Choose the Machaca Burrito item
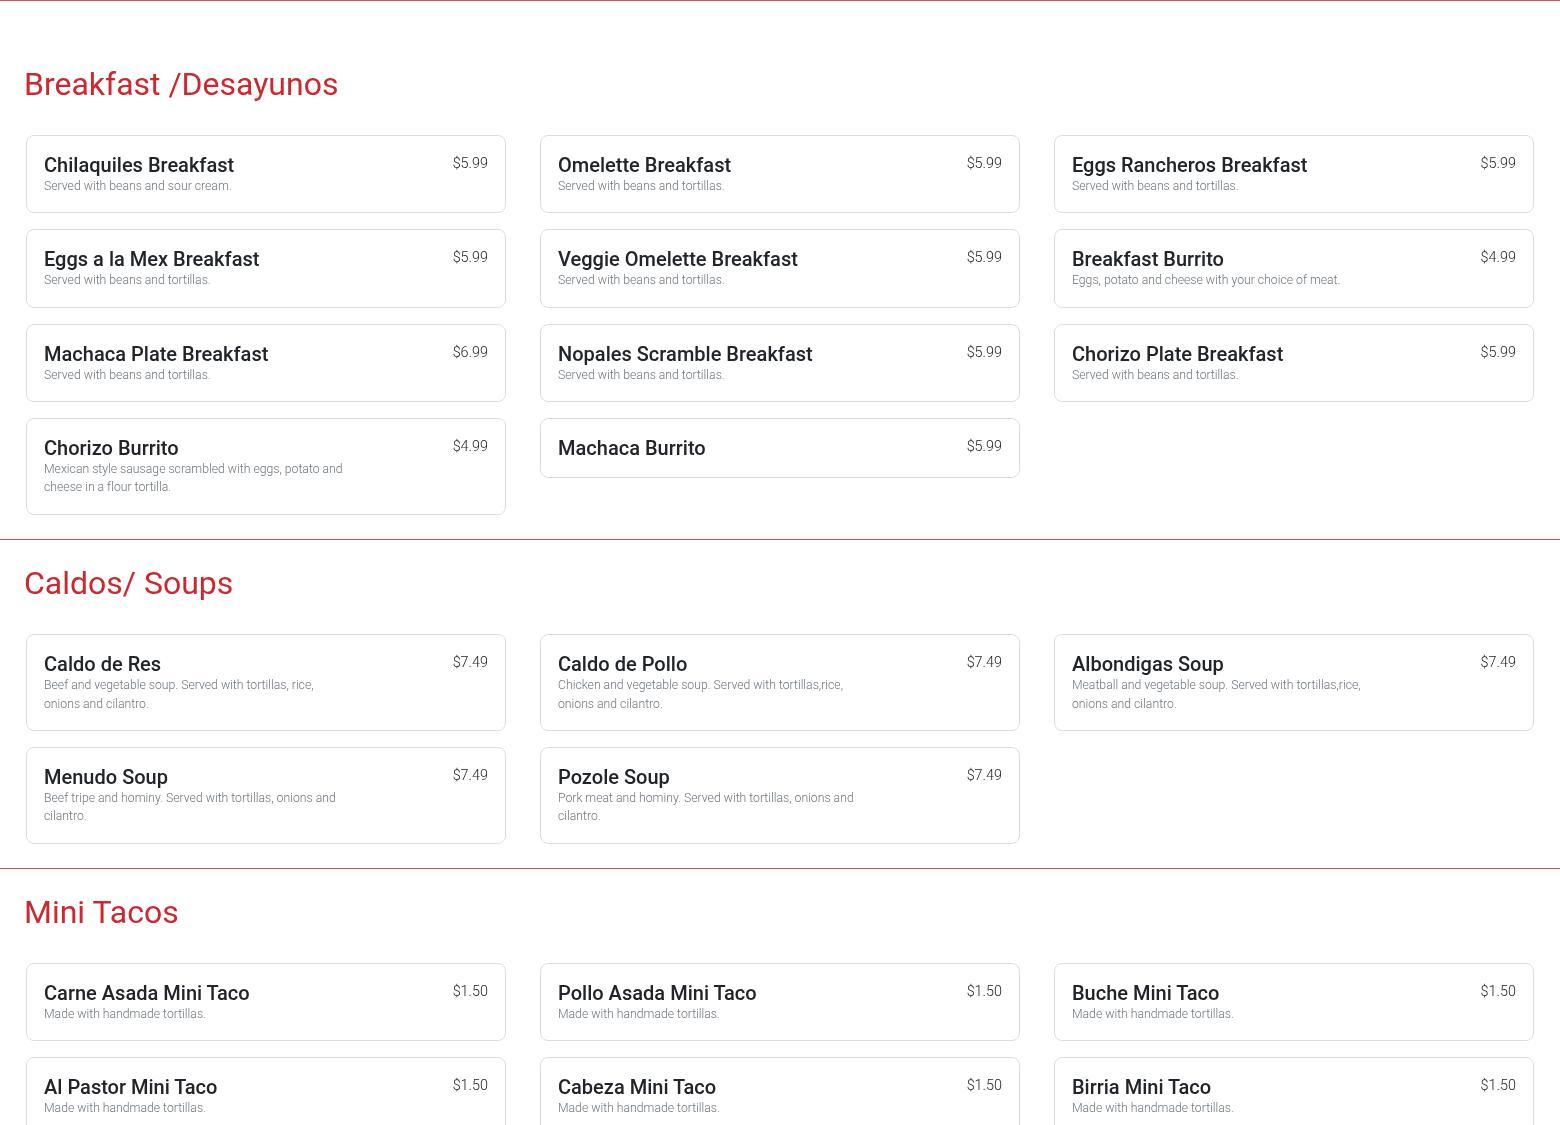The height and width of the screenshot is (1125, 1560). (x=779, y=448)
